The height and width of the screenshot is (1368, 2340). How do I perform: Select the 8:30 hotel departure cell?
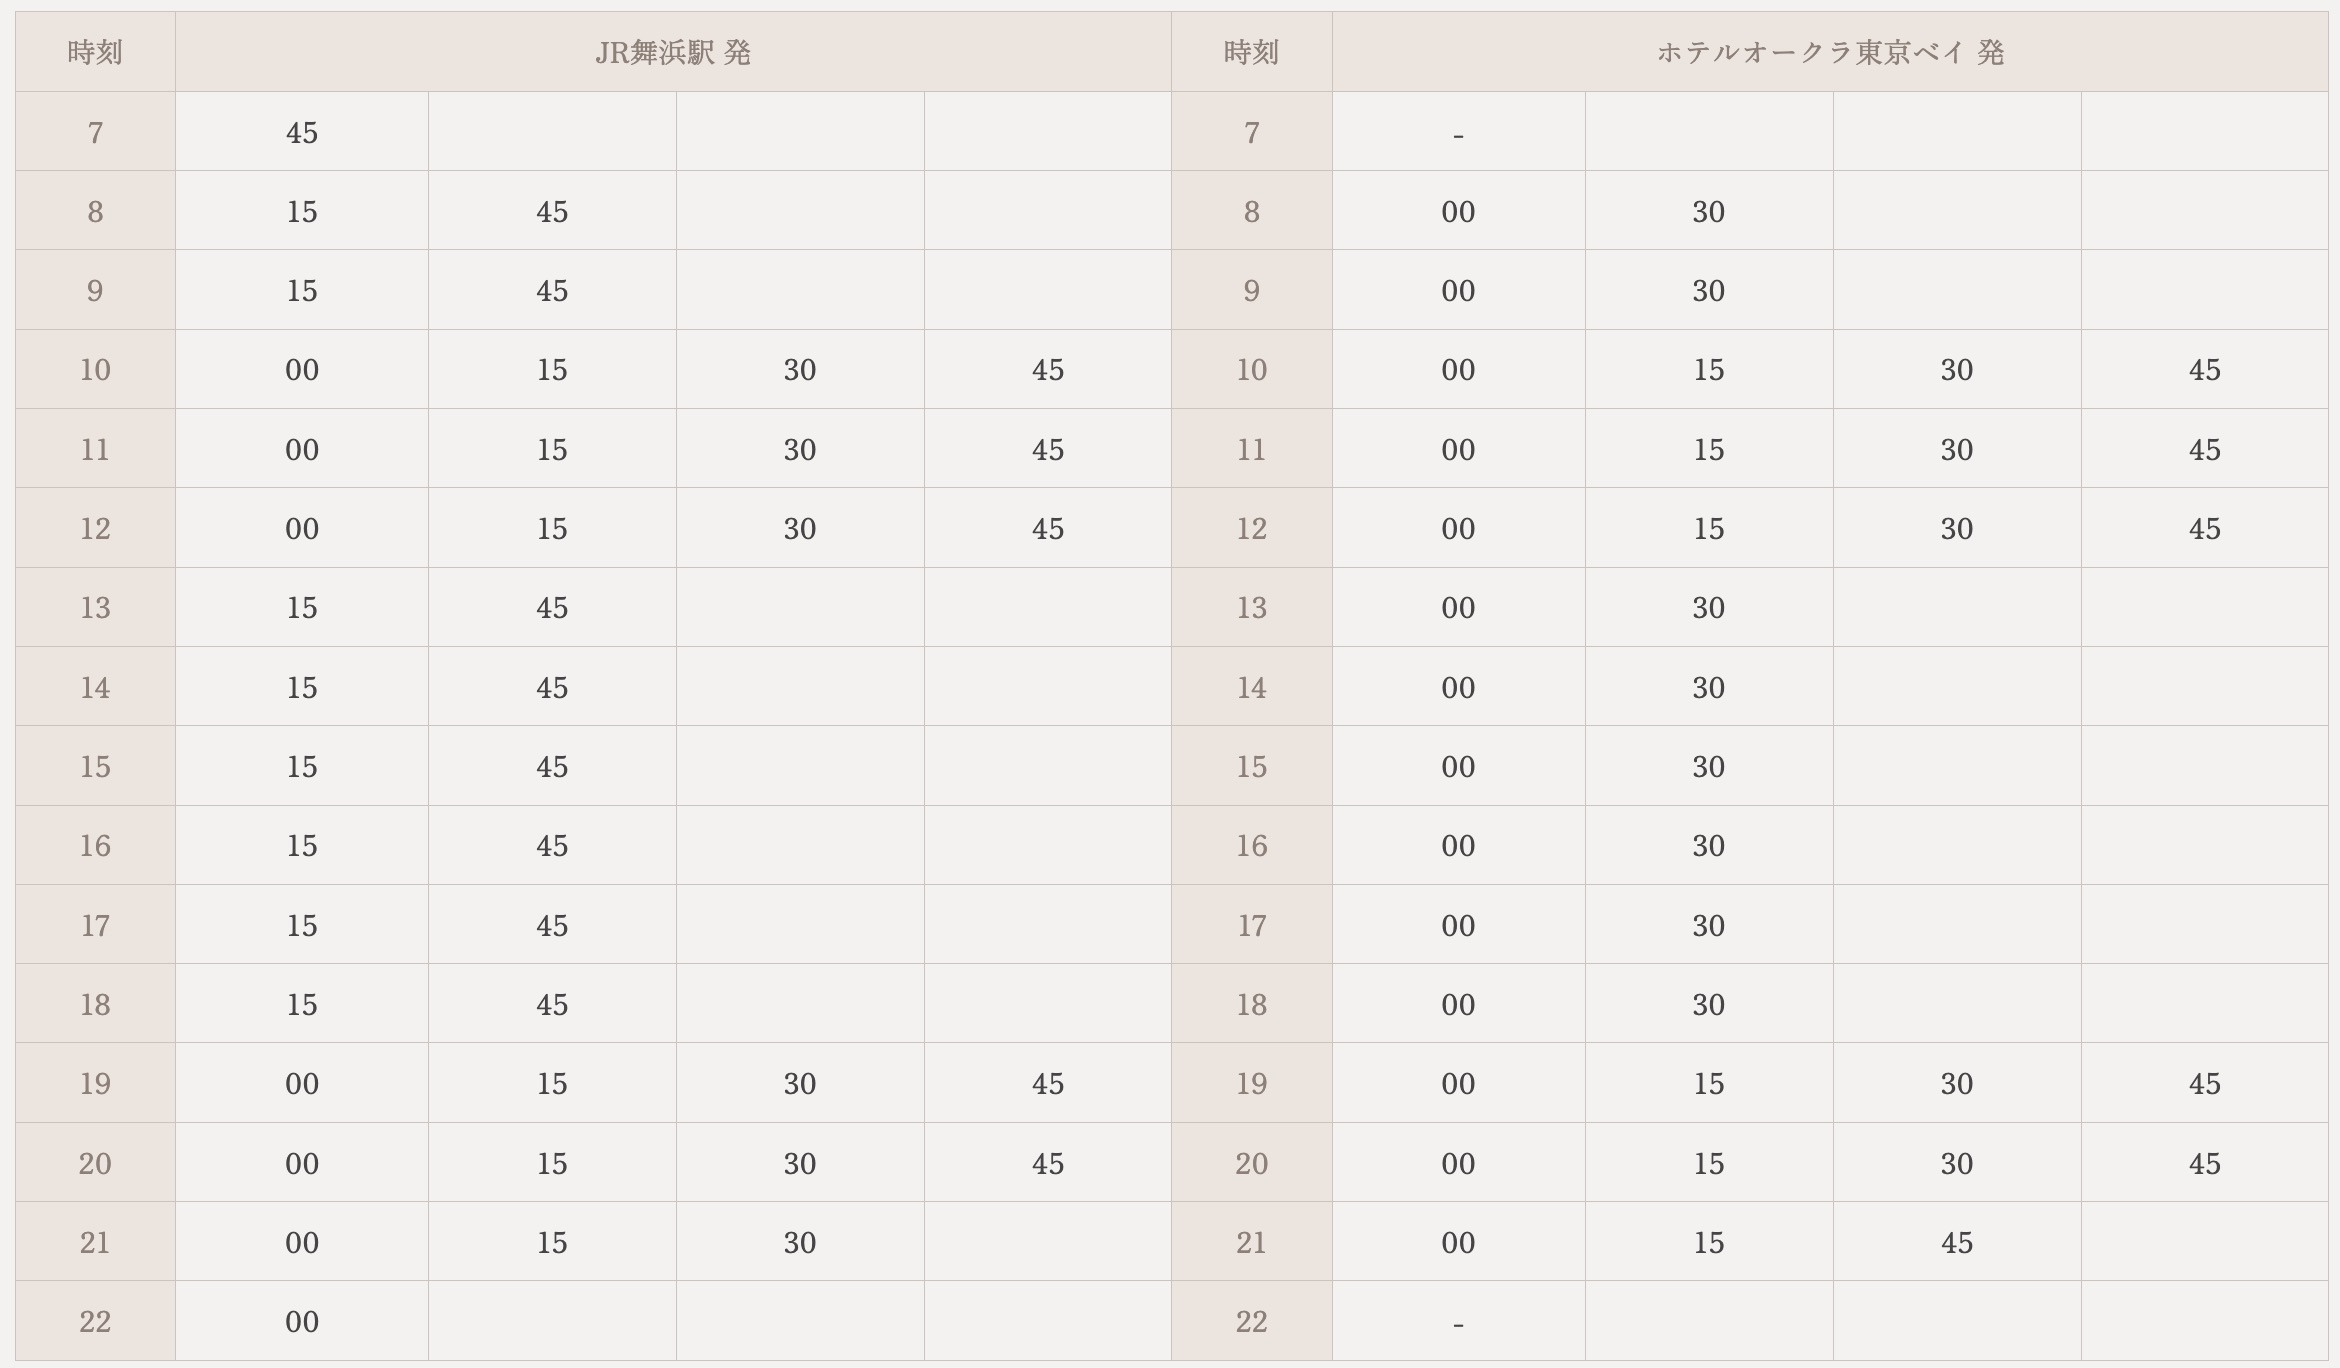pyautogui.click(x=1709, y=211)
